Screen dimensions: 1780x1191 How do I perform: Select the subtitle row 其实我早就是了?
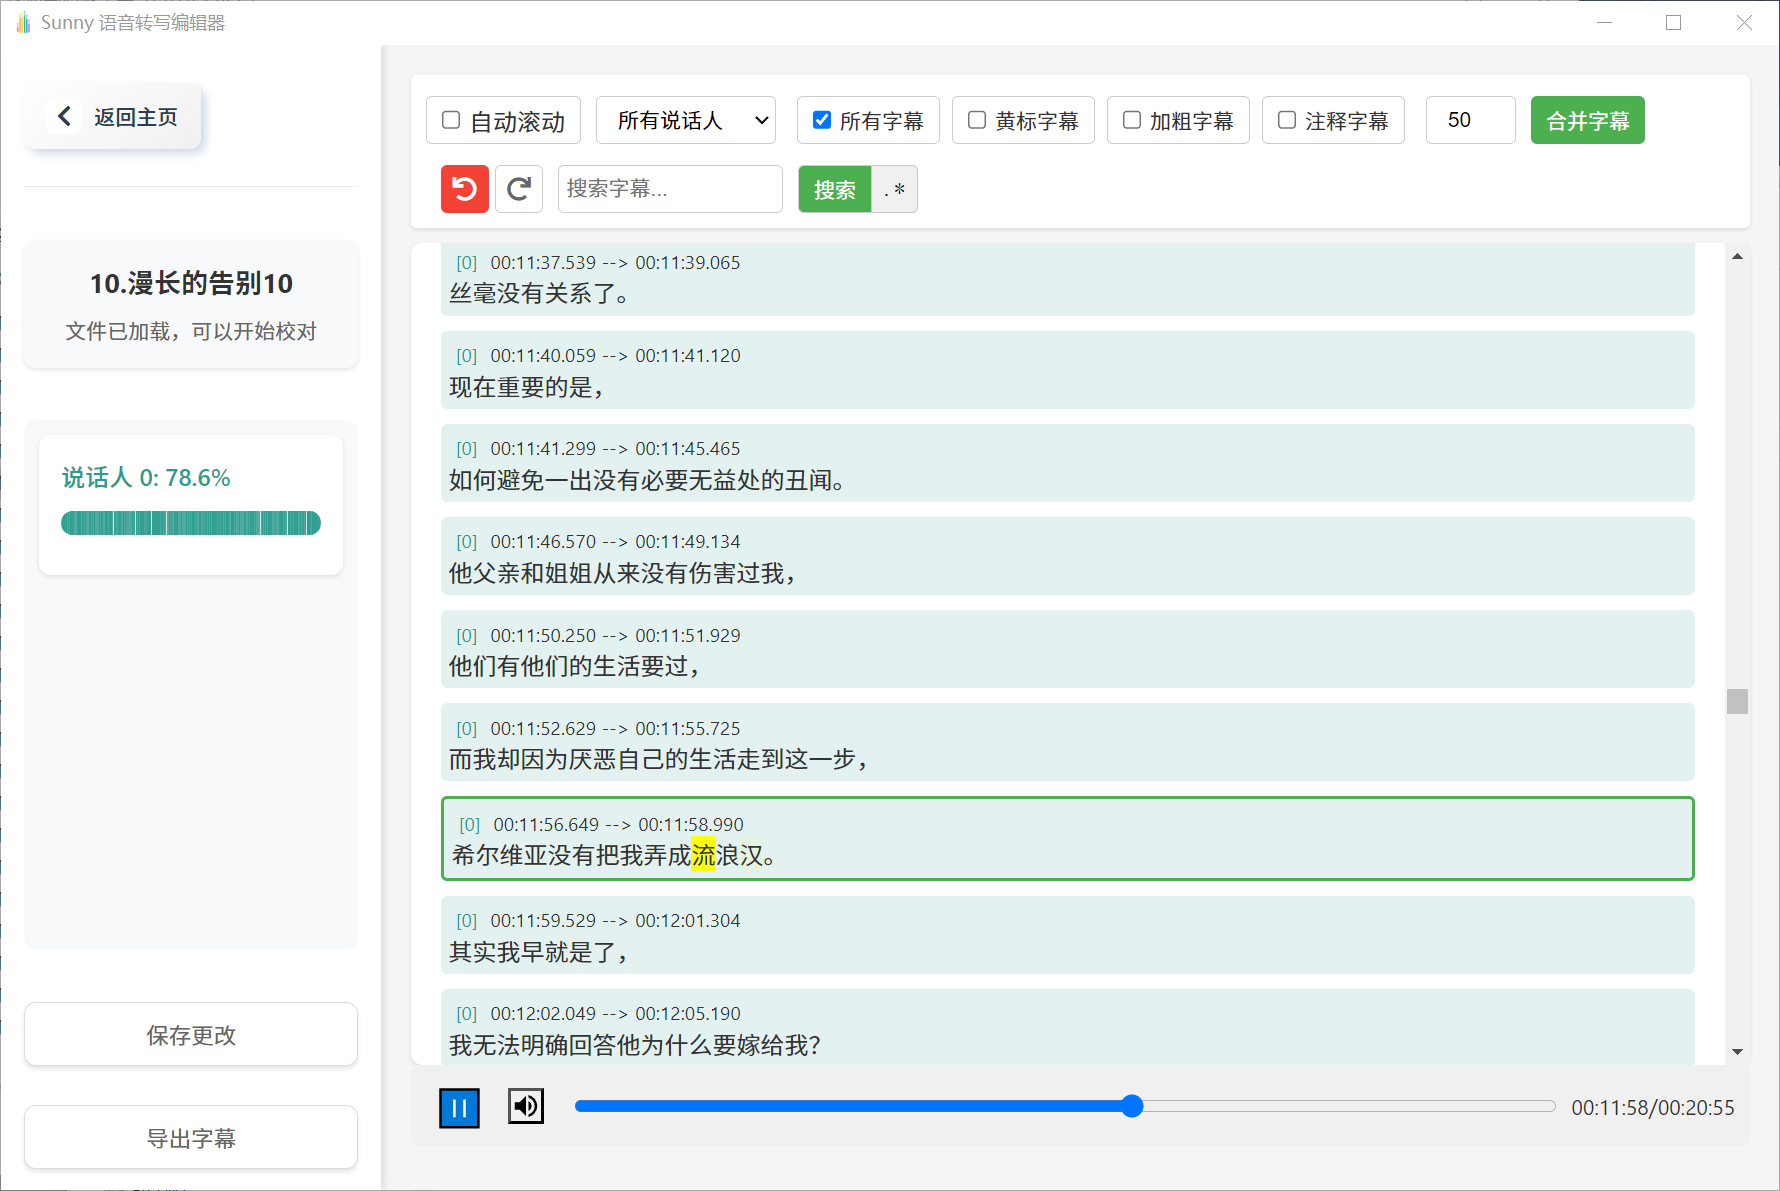click(1067, 936)
